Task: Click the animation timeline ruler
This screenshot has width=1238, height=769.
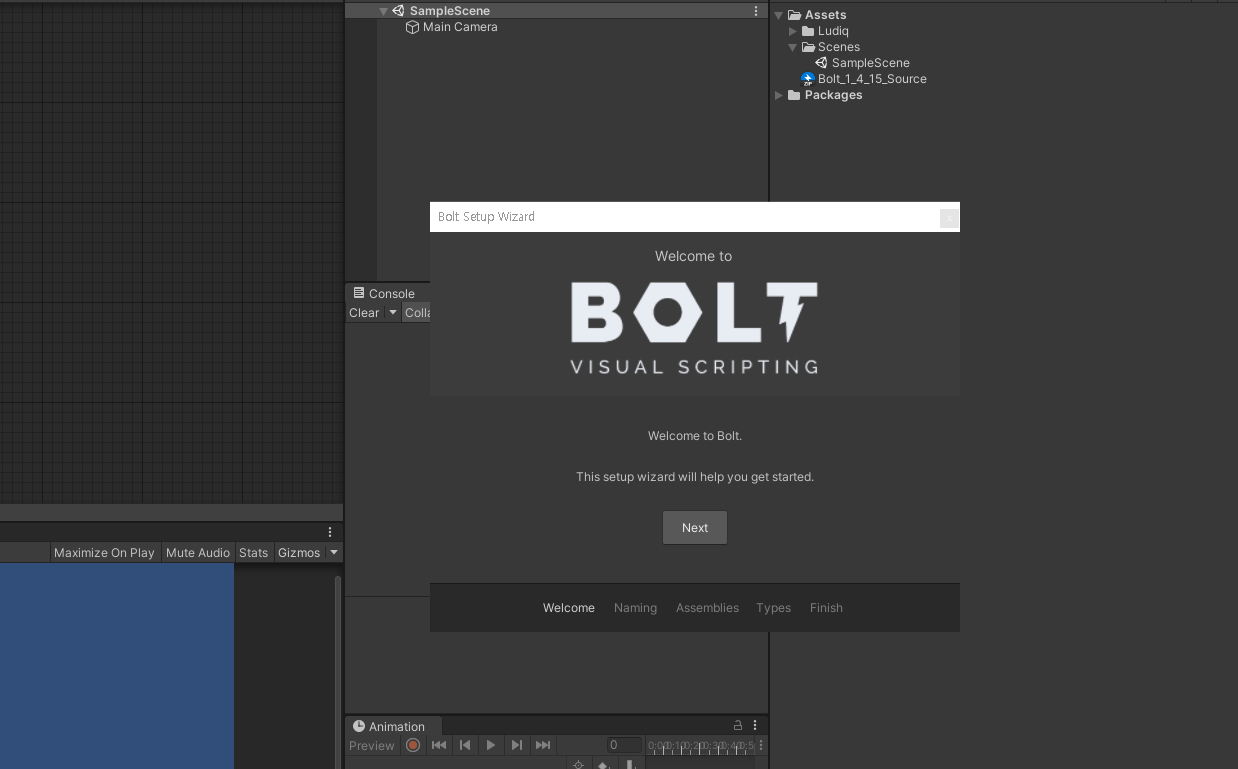Action: 700,745
